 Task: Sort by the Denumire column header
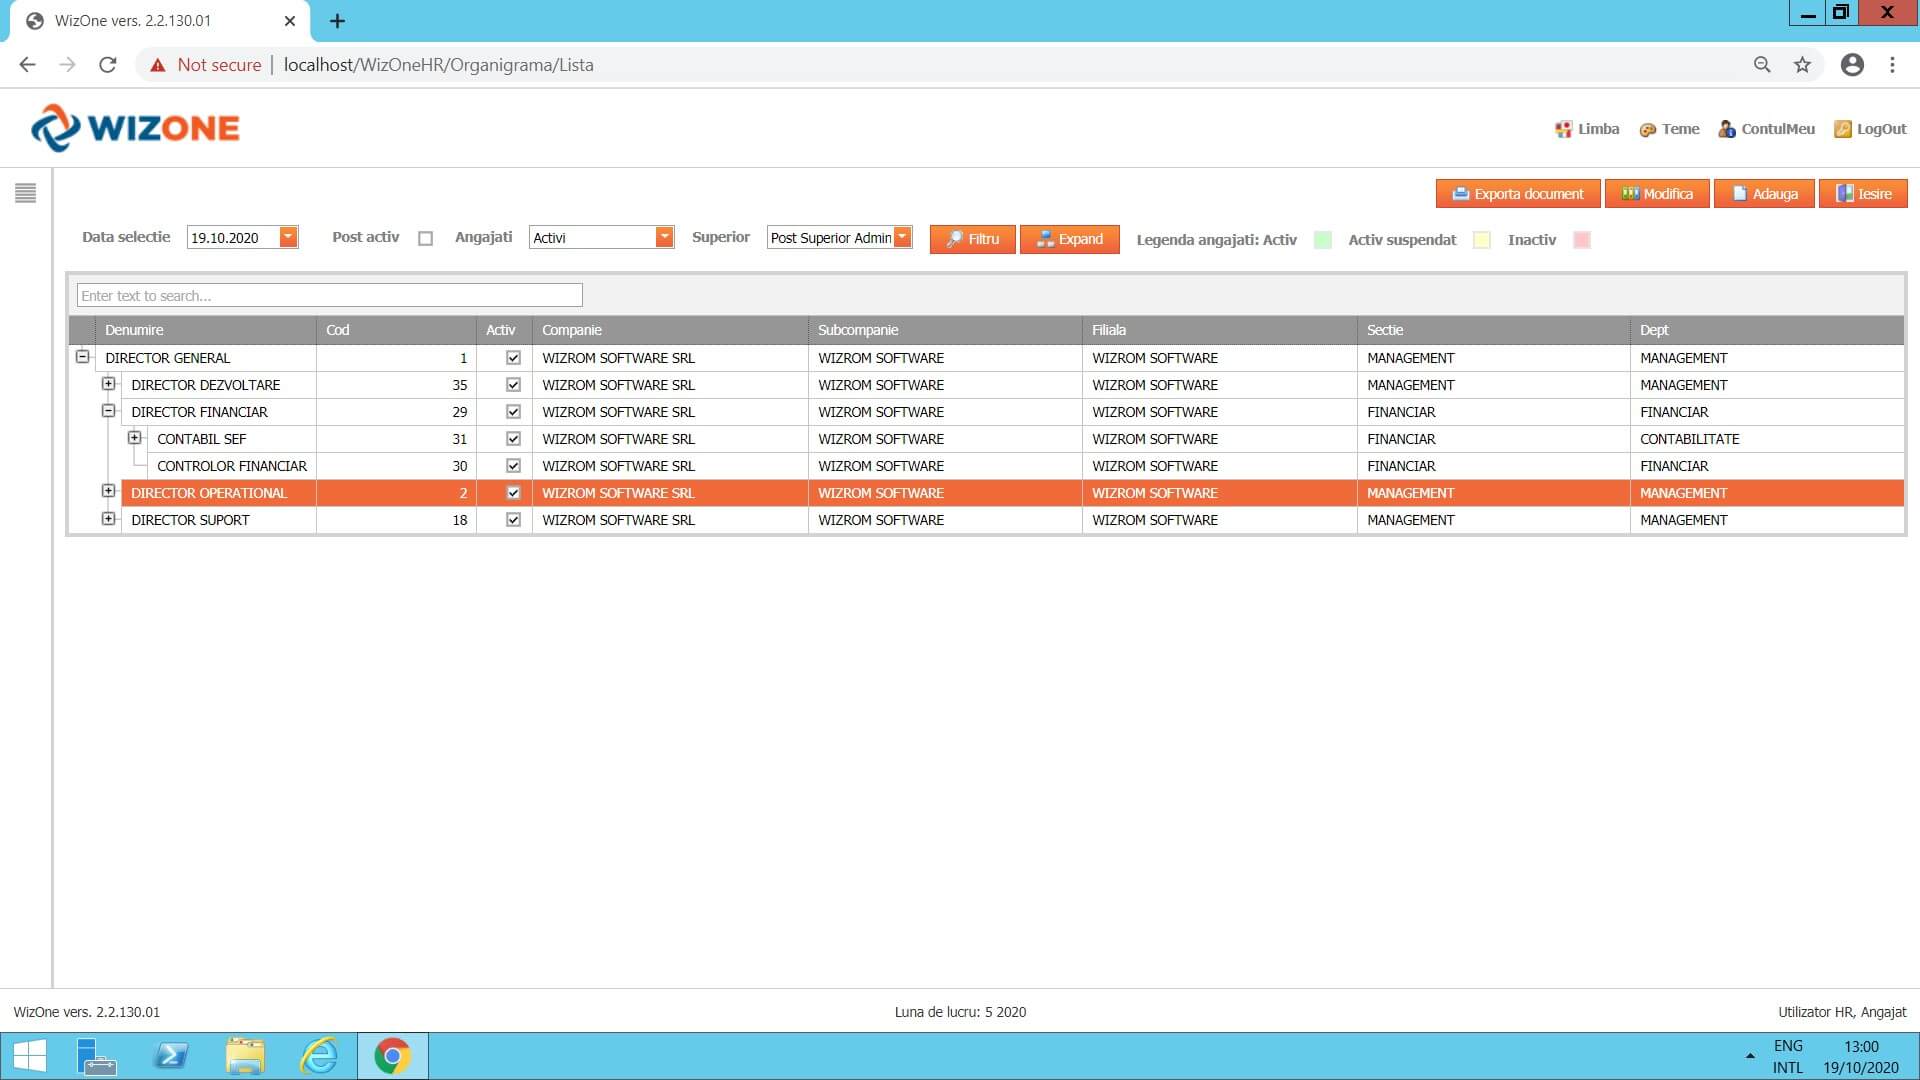coord(134,330)
